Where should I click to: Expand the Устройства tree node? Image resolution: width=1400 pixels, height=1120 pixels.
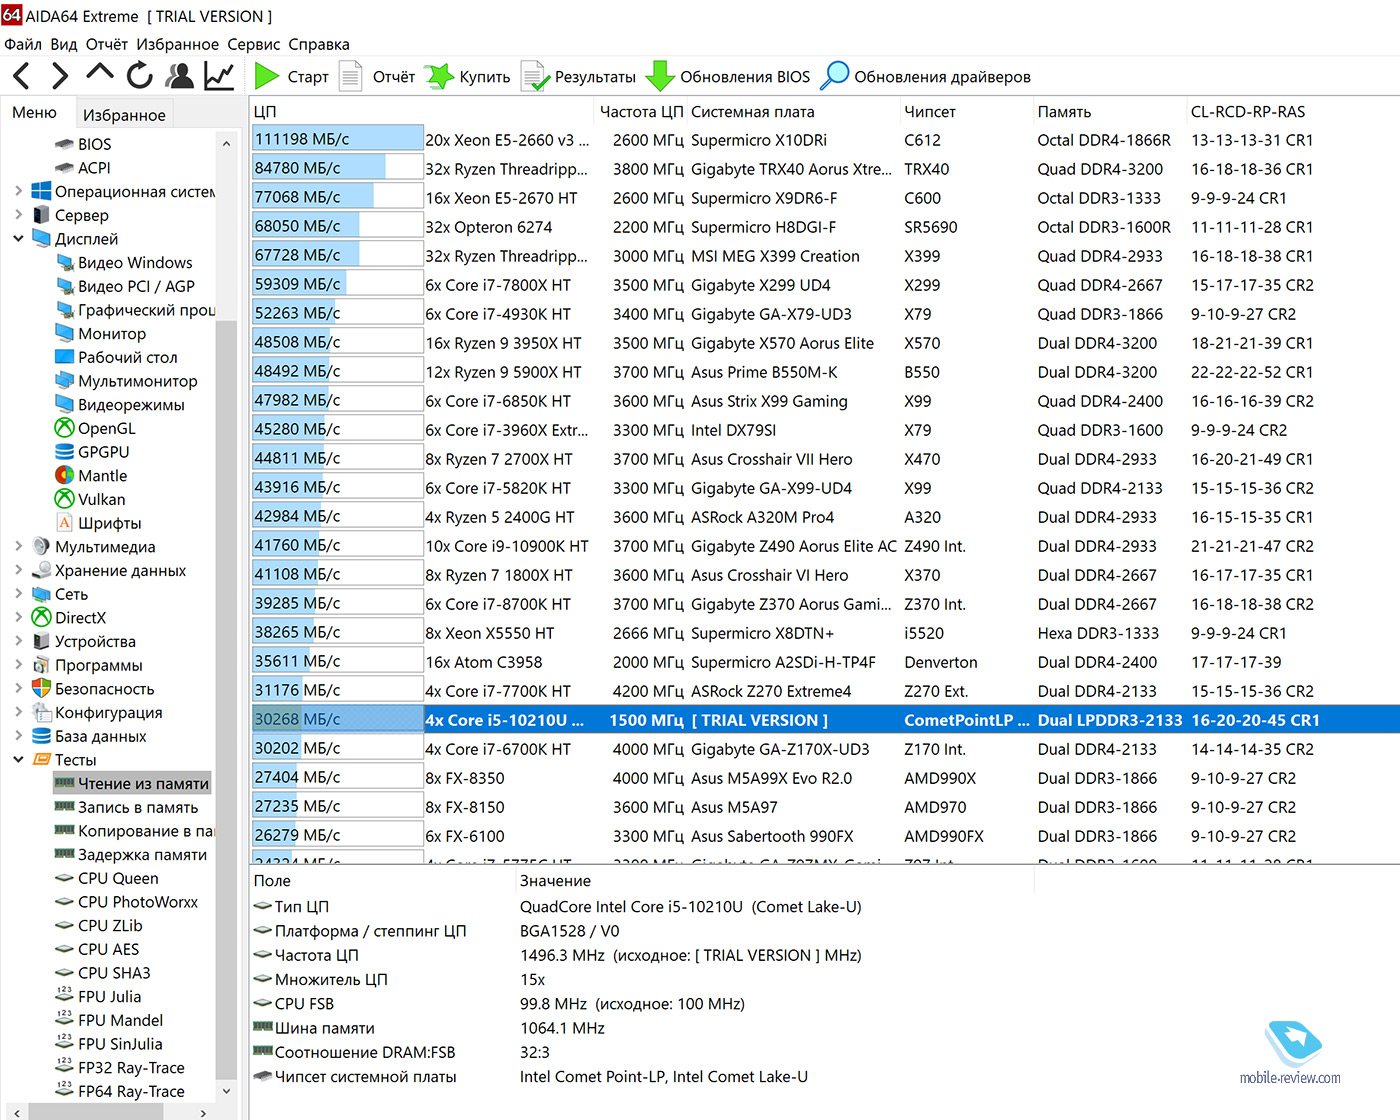(x=18, y=642)
